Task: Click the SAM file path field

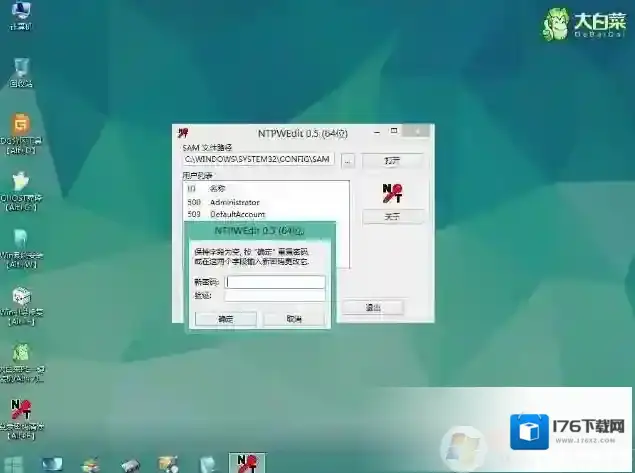Action: tap(259, 160)
